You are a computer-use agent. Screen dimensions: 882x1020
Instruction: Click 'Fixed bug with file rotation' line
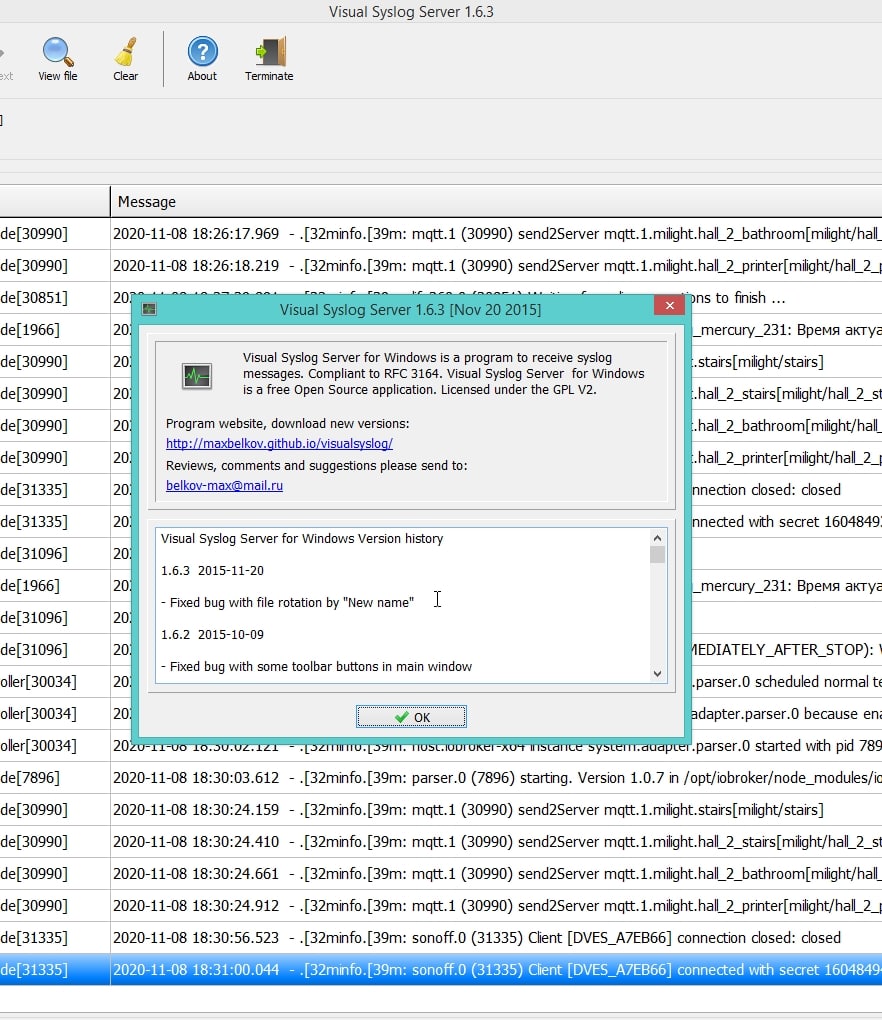[x=287, y=602]
